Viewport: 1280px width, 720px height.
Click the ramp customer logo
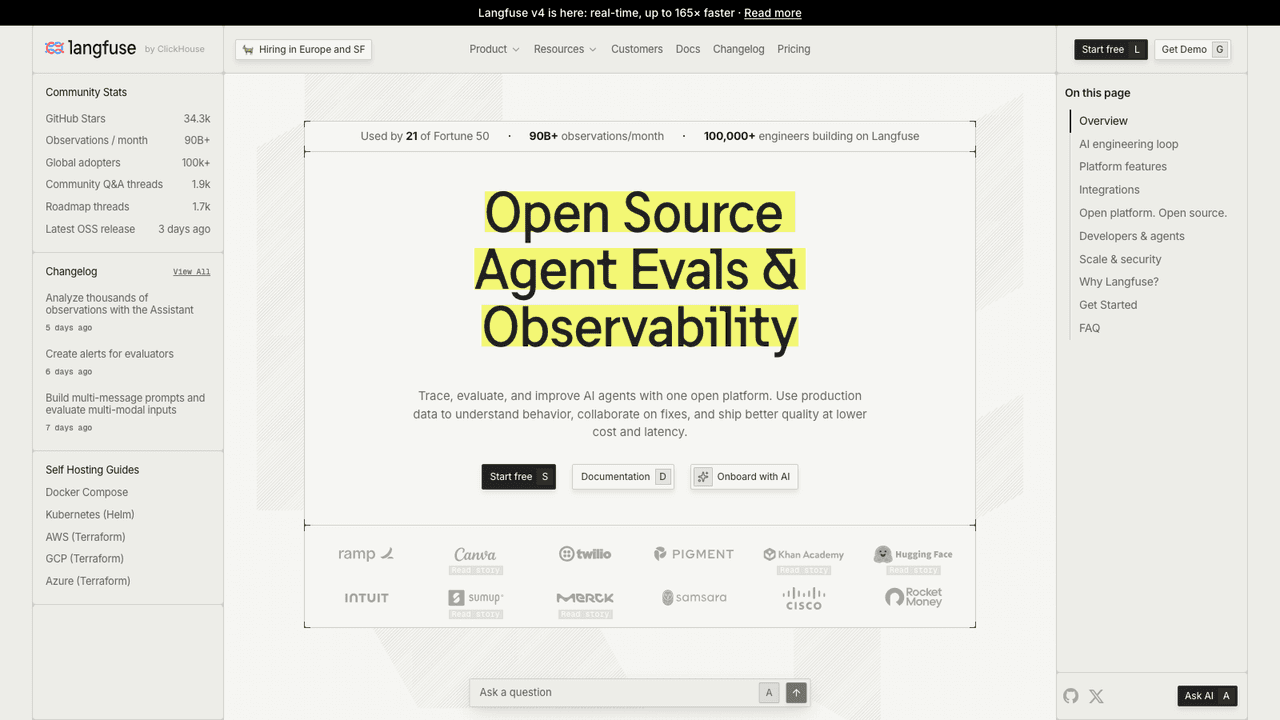coord(366,554)
